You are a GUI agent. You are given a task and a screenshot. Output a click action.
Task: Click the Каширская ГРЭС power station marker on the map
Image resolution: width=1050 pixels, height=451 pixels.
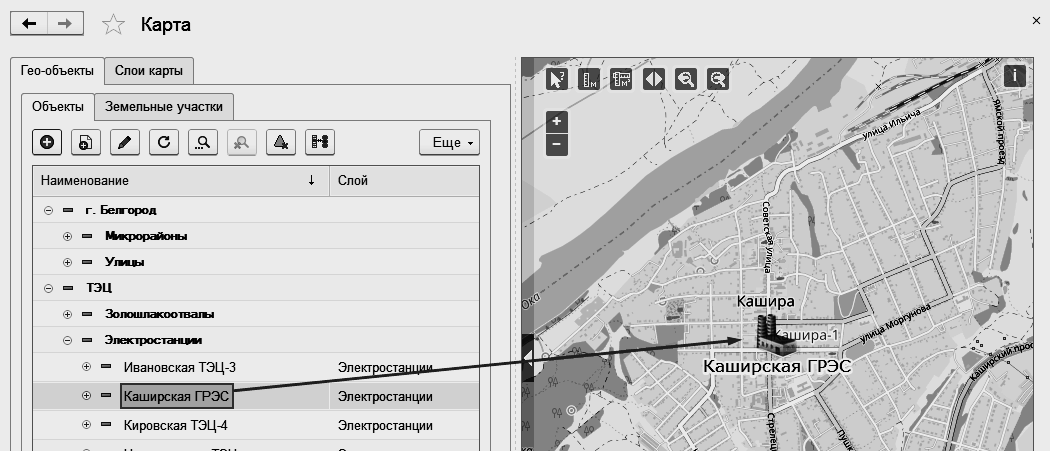[774, 334]
